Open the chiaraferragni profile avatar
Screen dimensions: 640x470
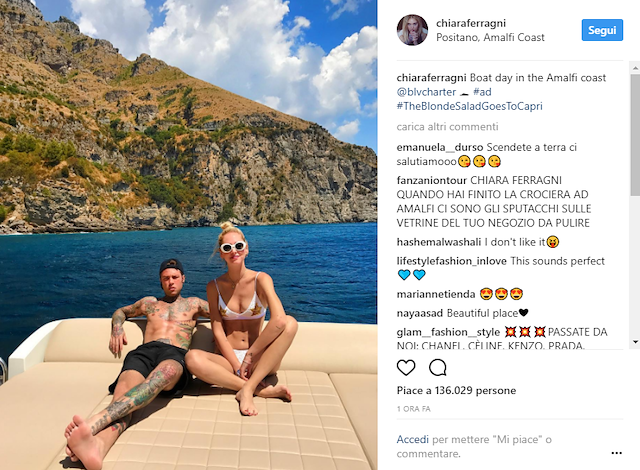pos(412,30)
